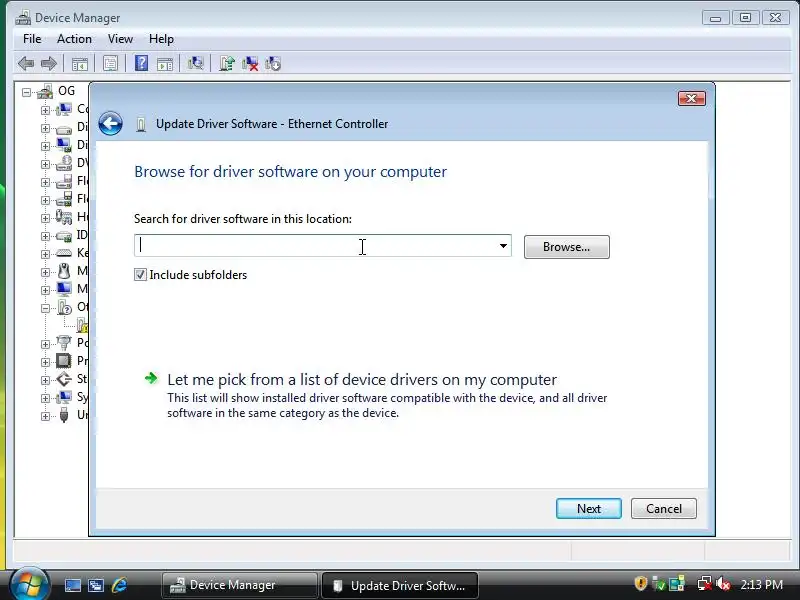Click the USB plug category icon in tree

coord(64,415)
